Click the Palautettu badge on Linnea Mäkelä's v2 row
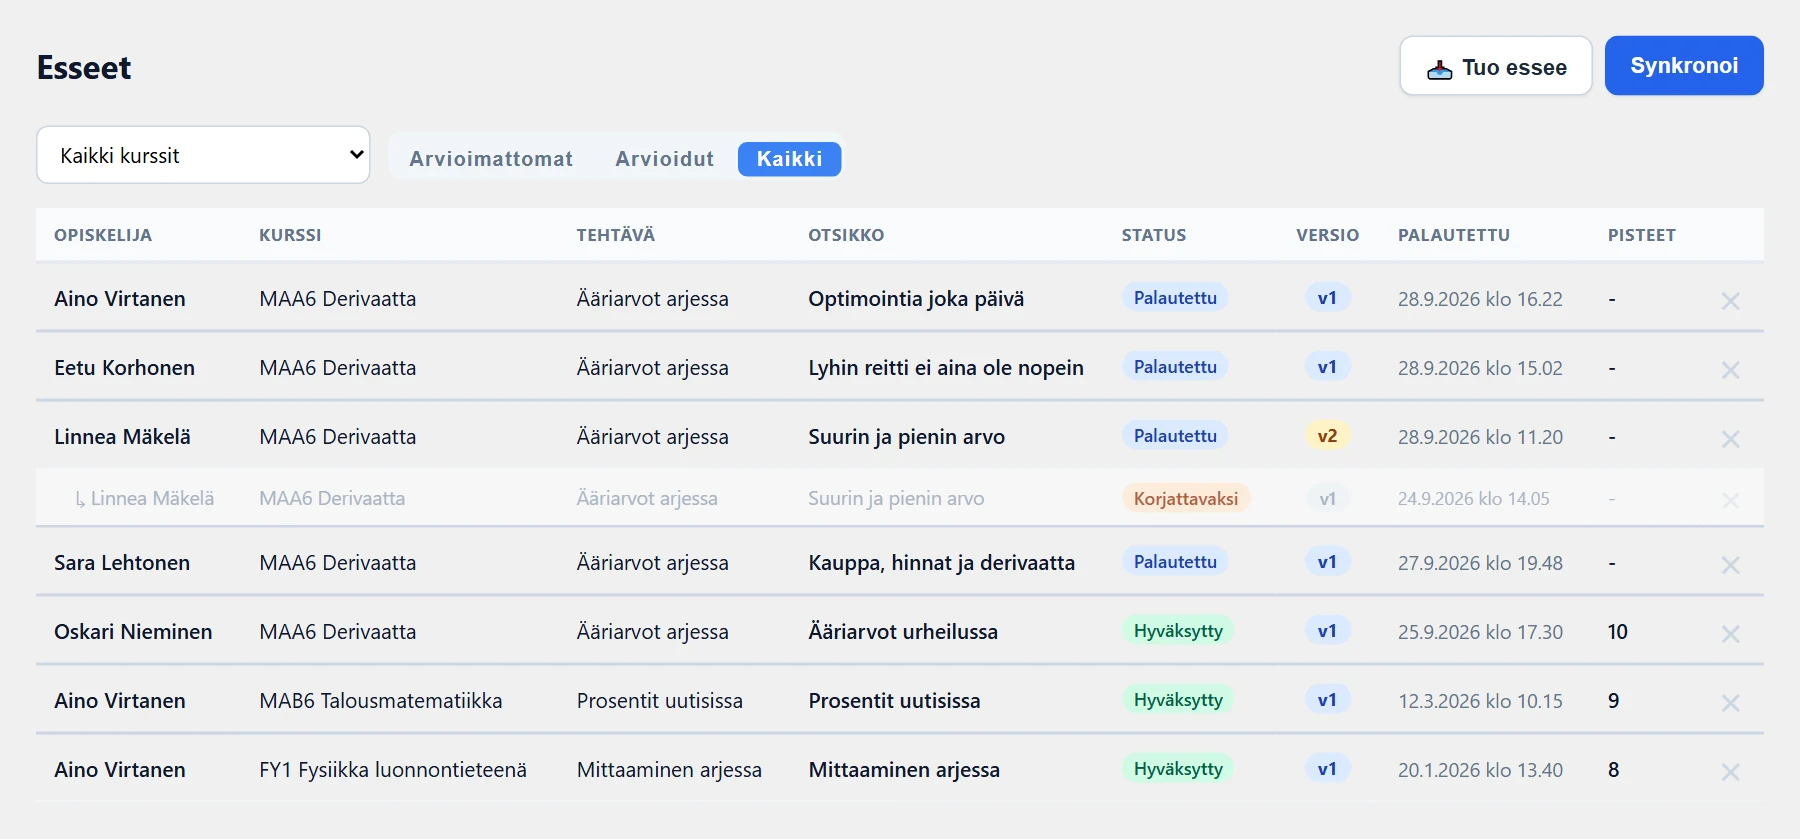The width and height of the screenshot is (1800, 839). pyautogui.click(x=1175, y=436)
